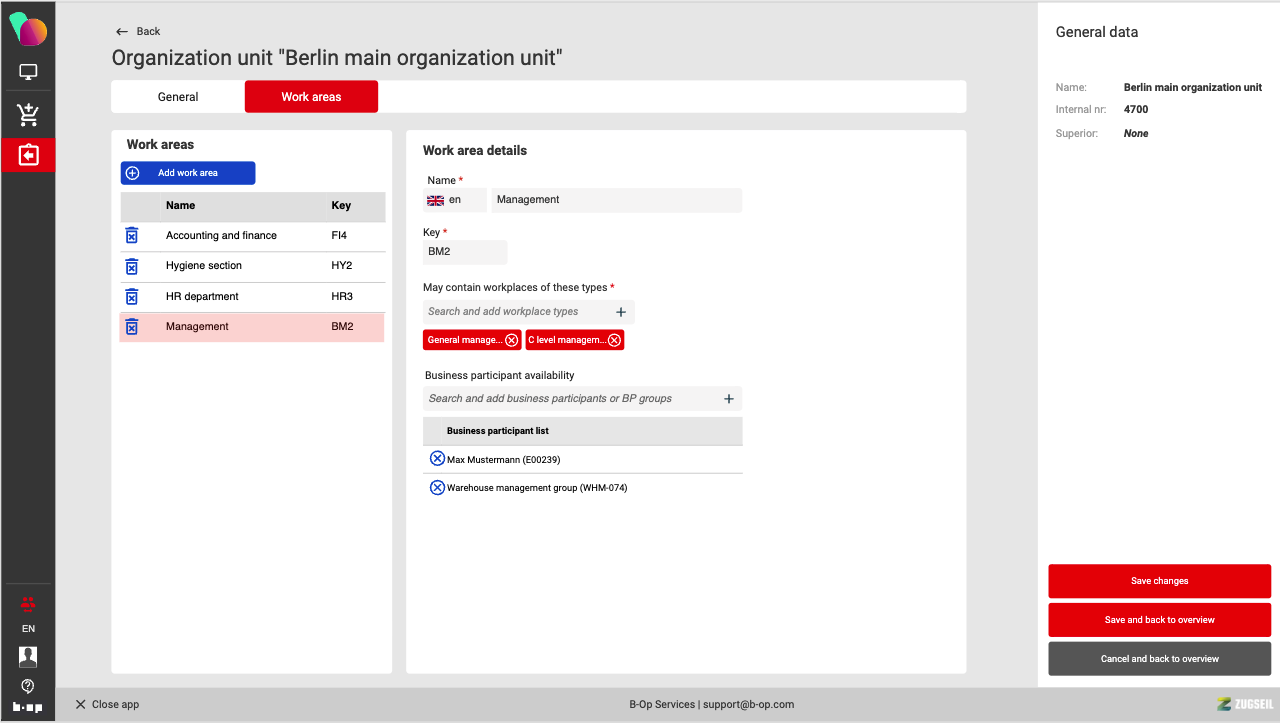
Task: Remove the C level management tag
Action: point(614,340)
